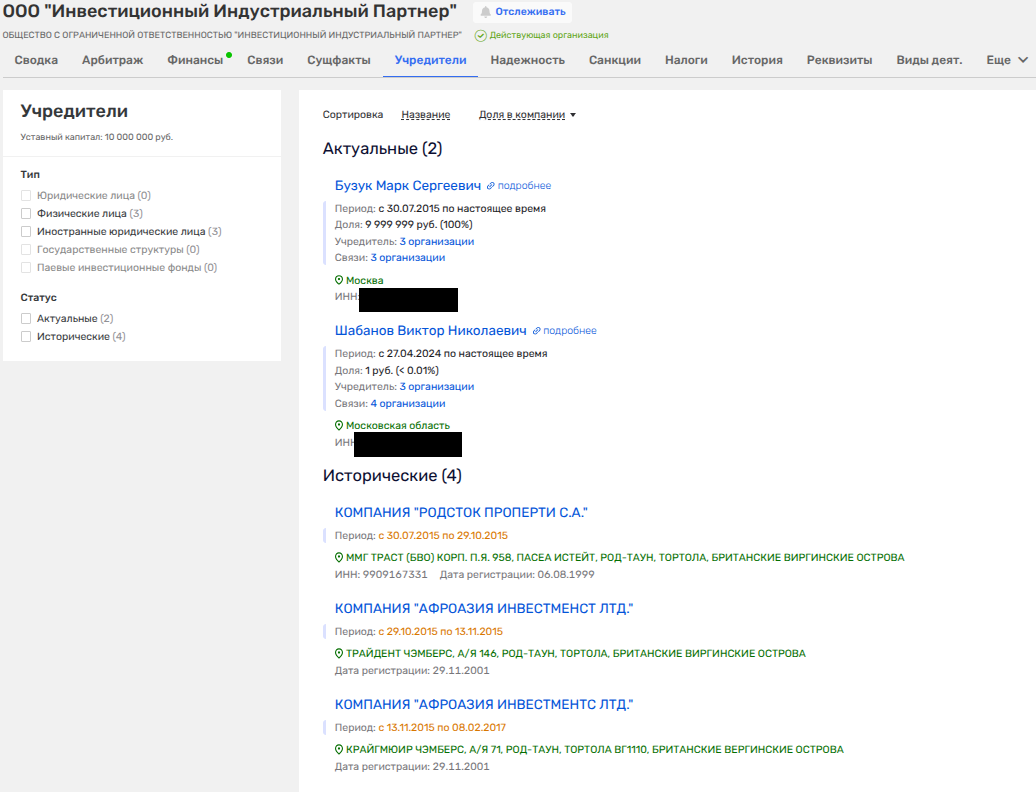Select the Актуальные status checkbox
This screenshot has height=792, width=1036.
[27, 319]
